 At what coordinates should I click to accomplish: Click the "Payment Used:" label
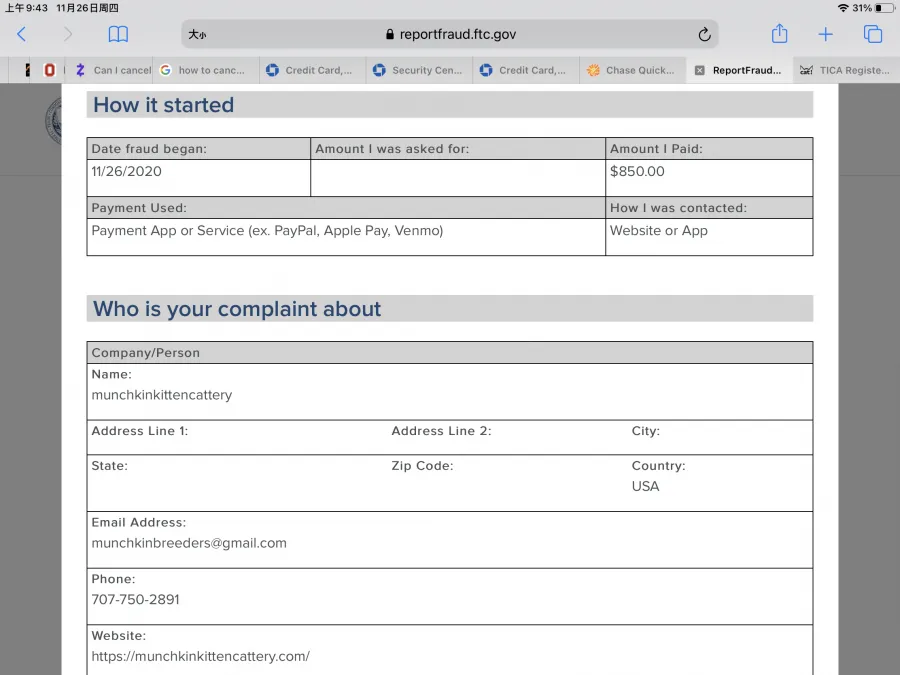(x=139, y=208)
